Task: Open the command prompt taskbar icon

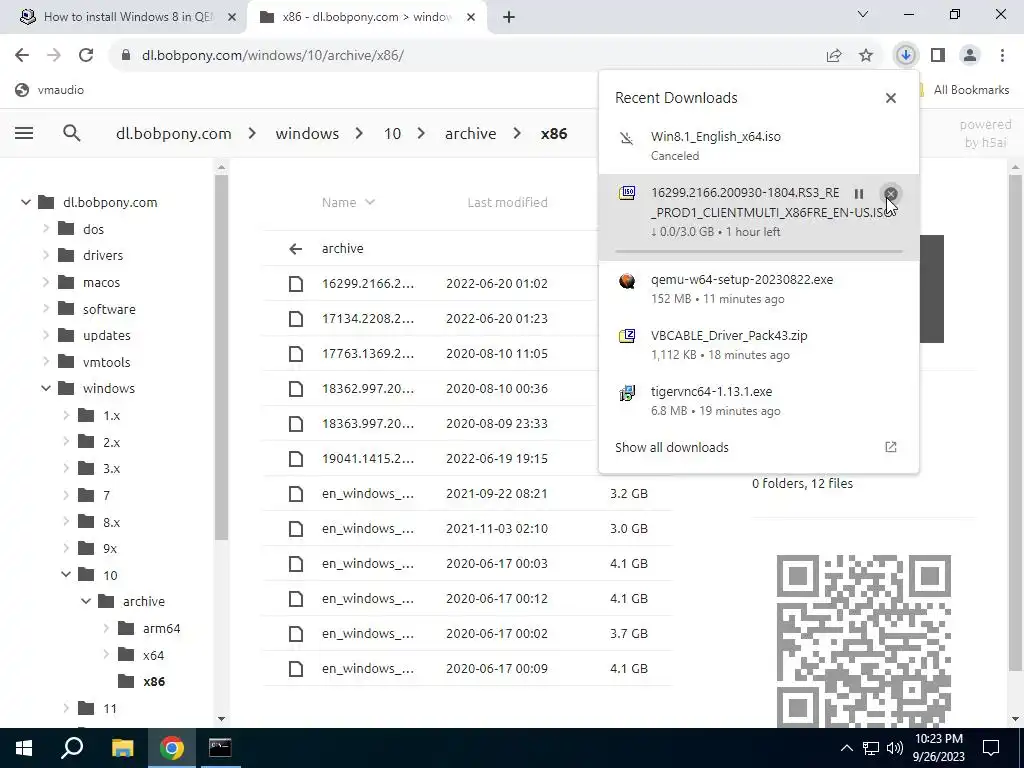Action: point(220,748)
